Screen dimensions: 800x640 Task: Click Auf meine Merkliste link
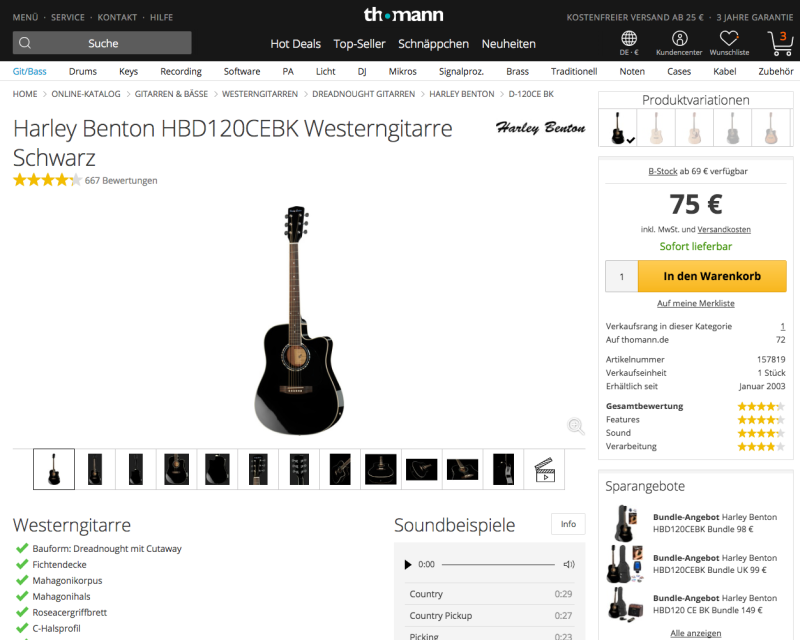point(695,303)
